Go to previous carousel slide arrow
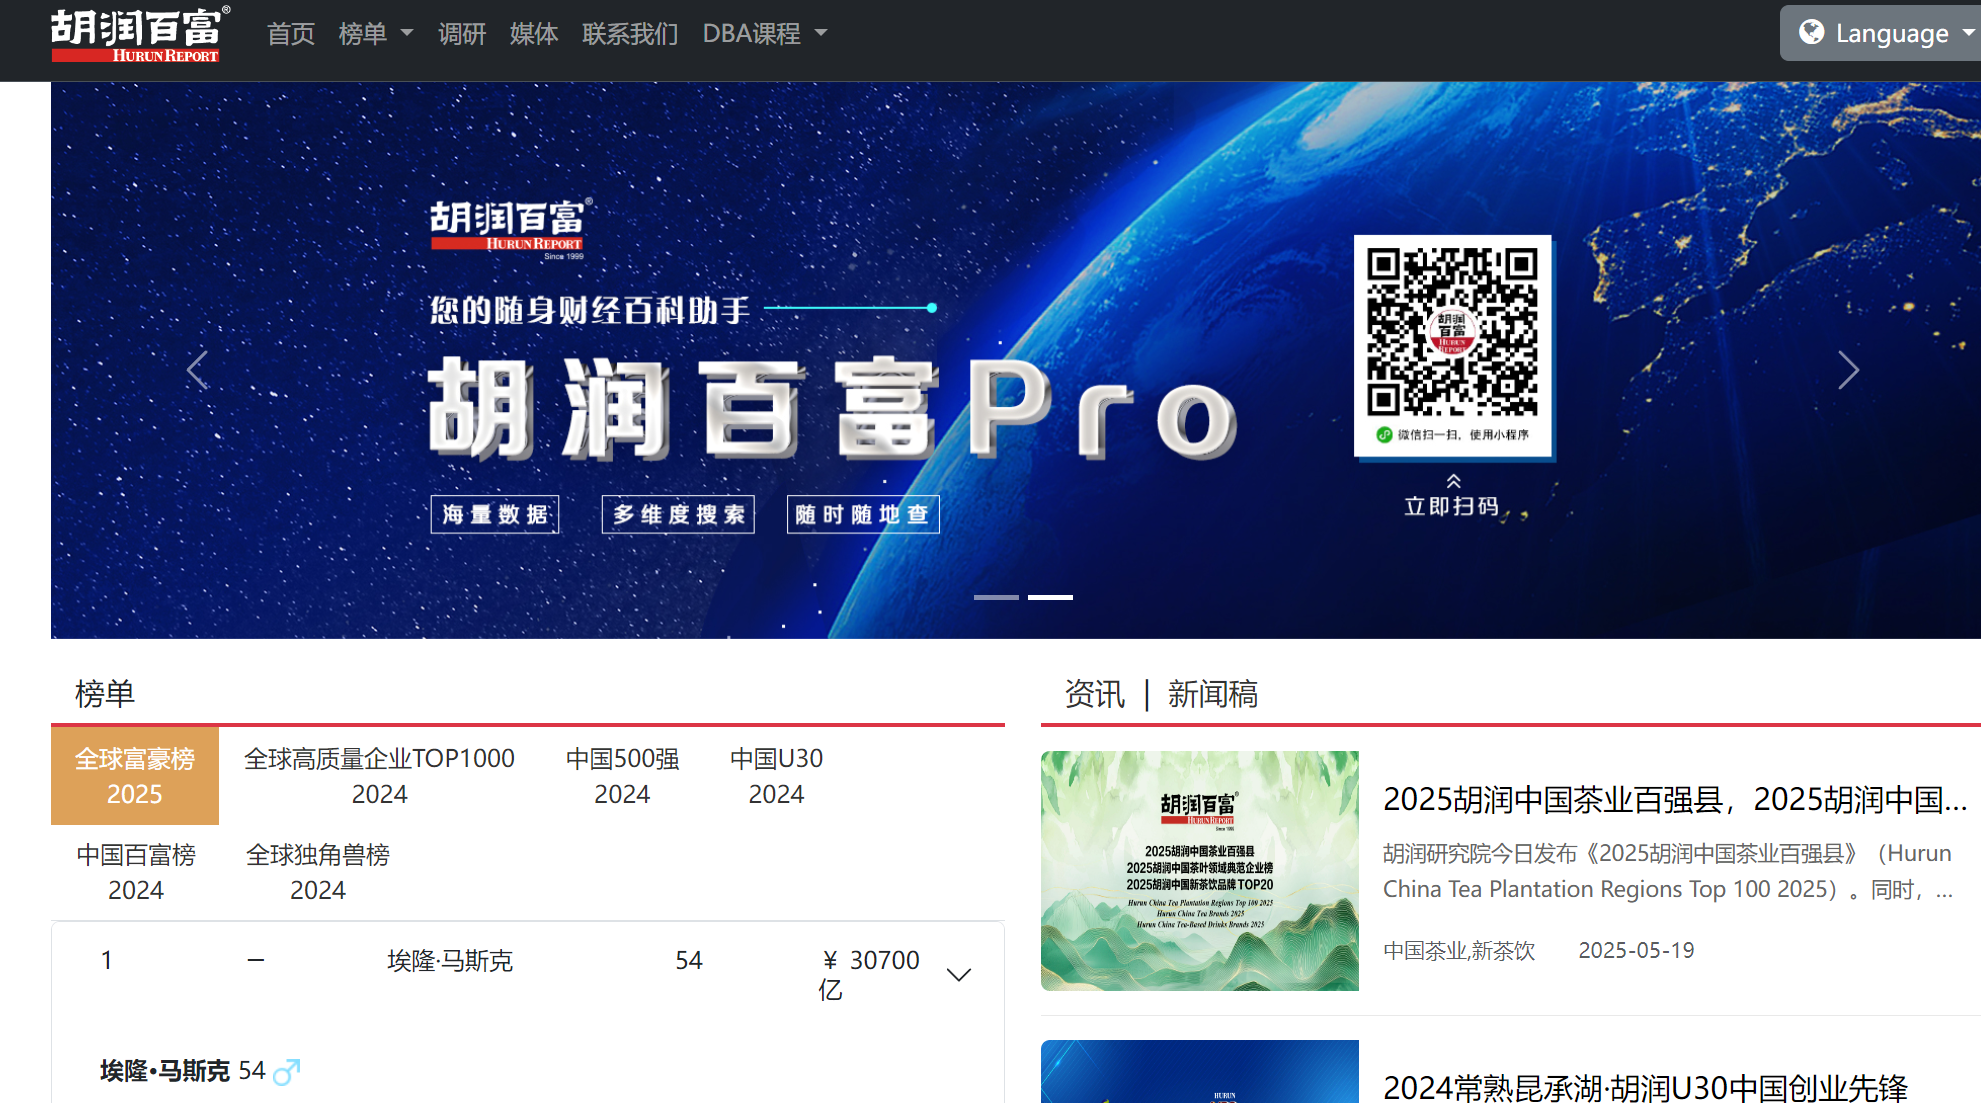 pos(197,370)
